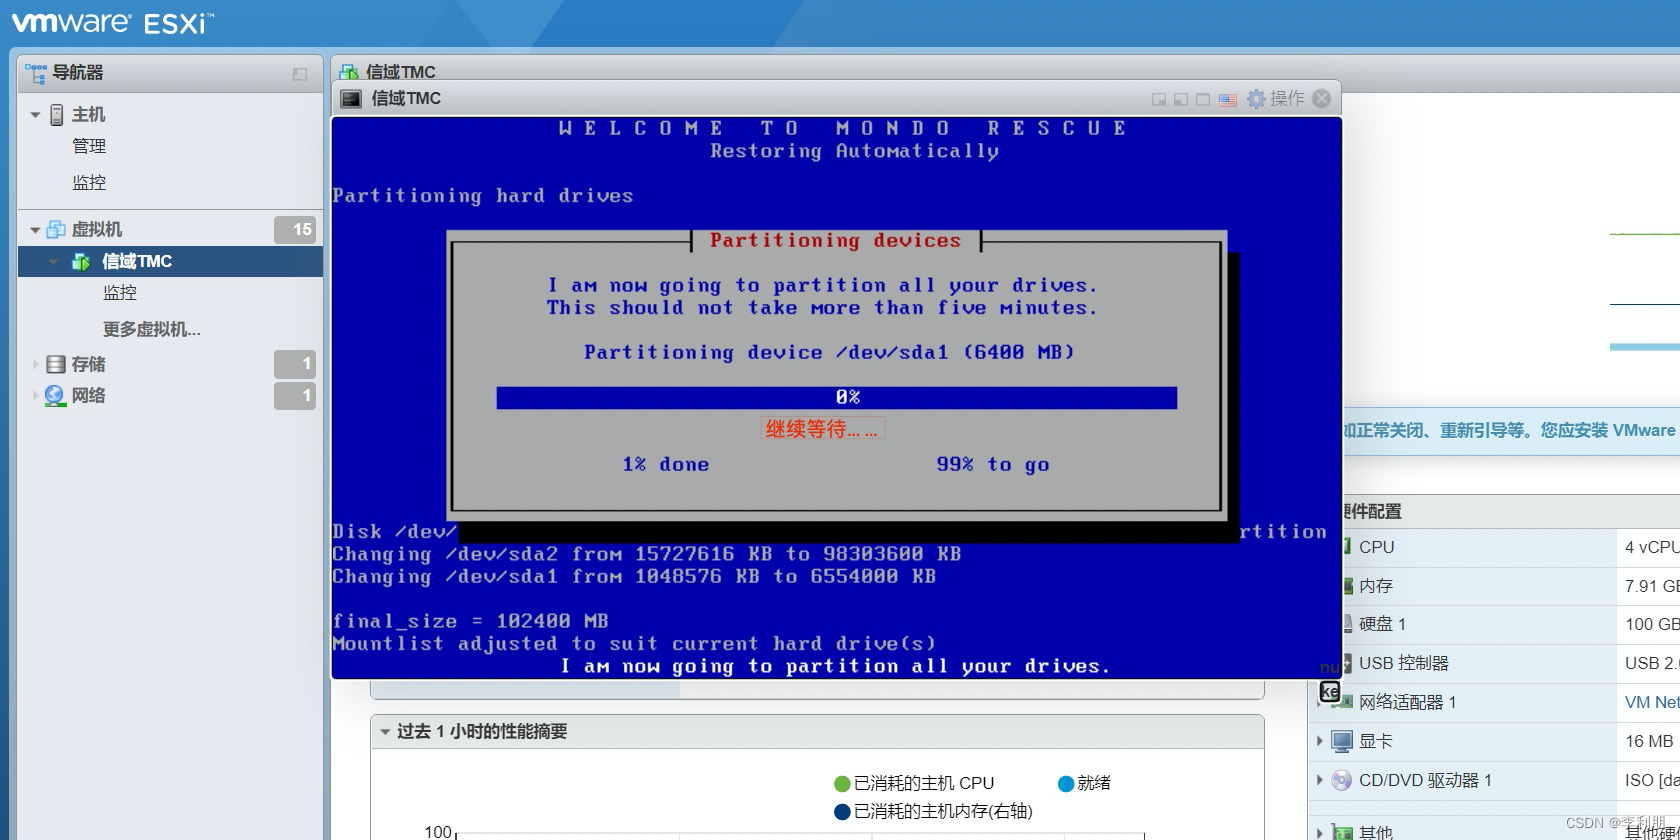Click the gear icon next to 操作
This screenshot has height=840, width=1680.
(x=1256, y=99)
